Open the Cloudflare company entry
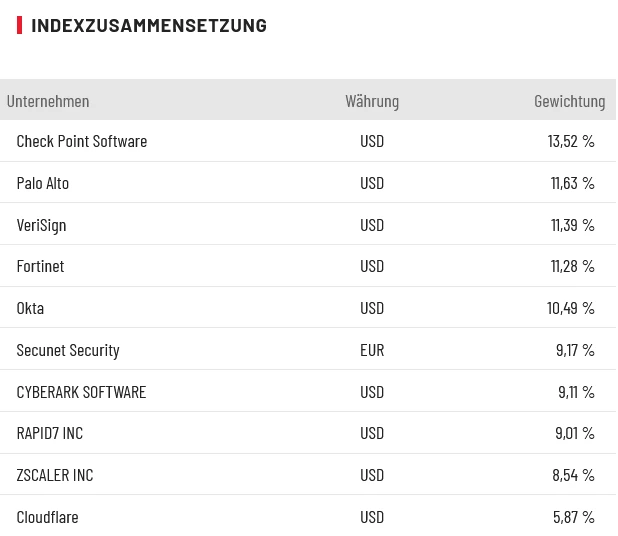Screen dimensions: 618x536 coord(47,517)
